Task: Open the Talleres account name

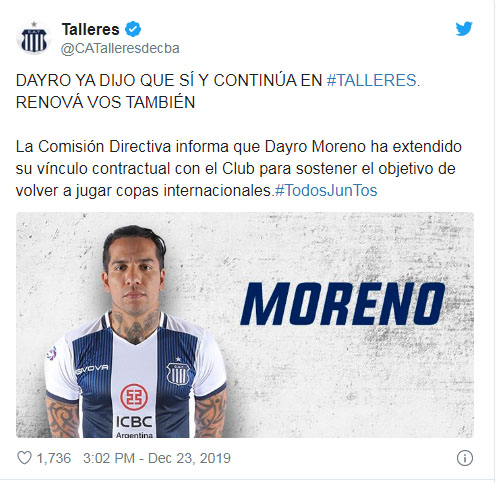Action: [x=90, y=29]
